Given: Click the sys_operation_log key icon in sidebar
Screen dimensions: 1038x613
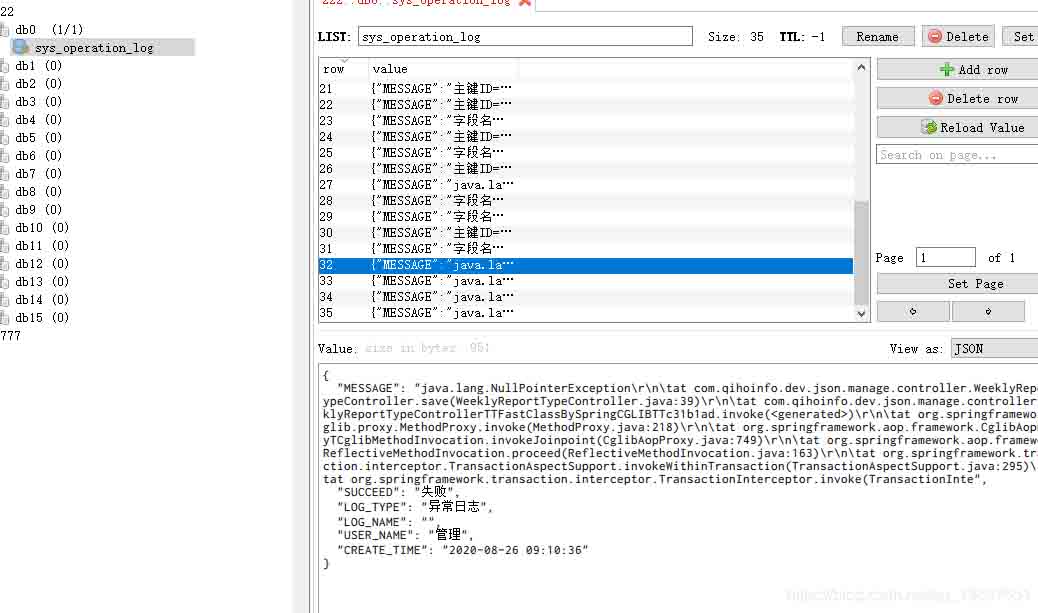Looking at the screenshot, I should click(20, 46).
